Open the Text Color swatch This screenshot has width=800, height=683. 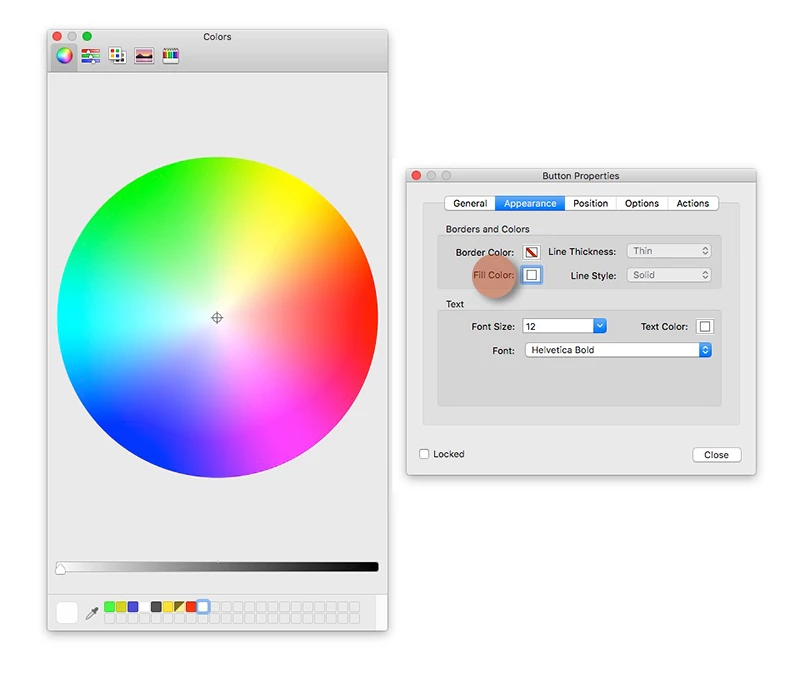pyautogui.click(x=705, y=326)
